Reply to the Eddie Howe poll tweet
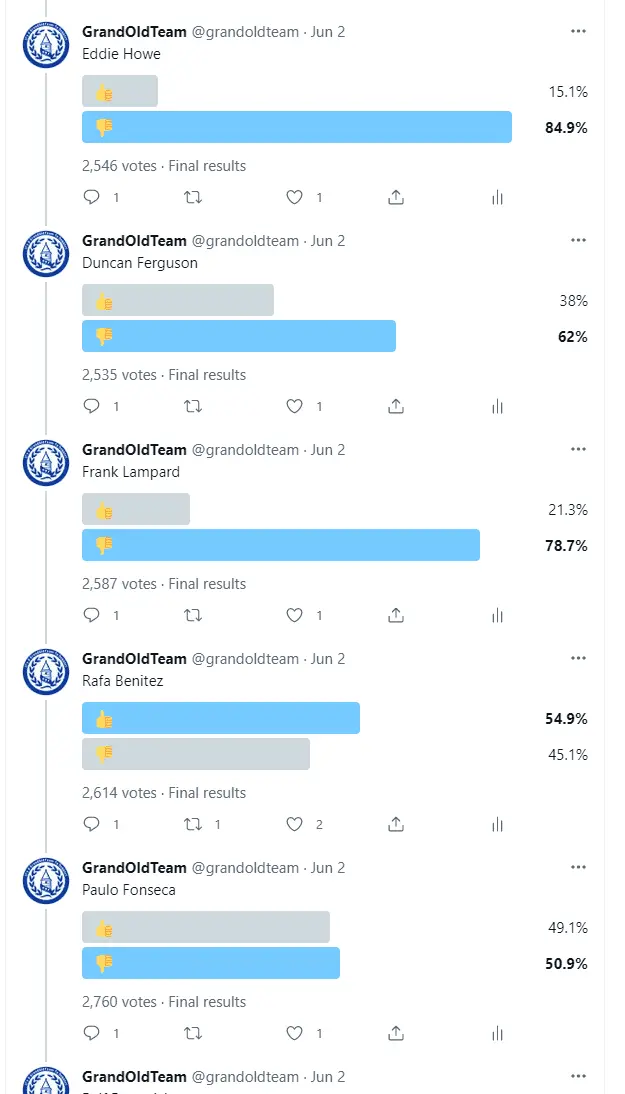Screen dimensions: 625x1094 pyautogui.click(x=92, y=198)
